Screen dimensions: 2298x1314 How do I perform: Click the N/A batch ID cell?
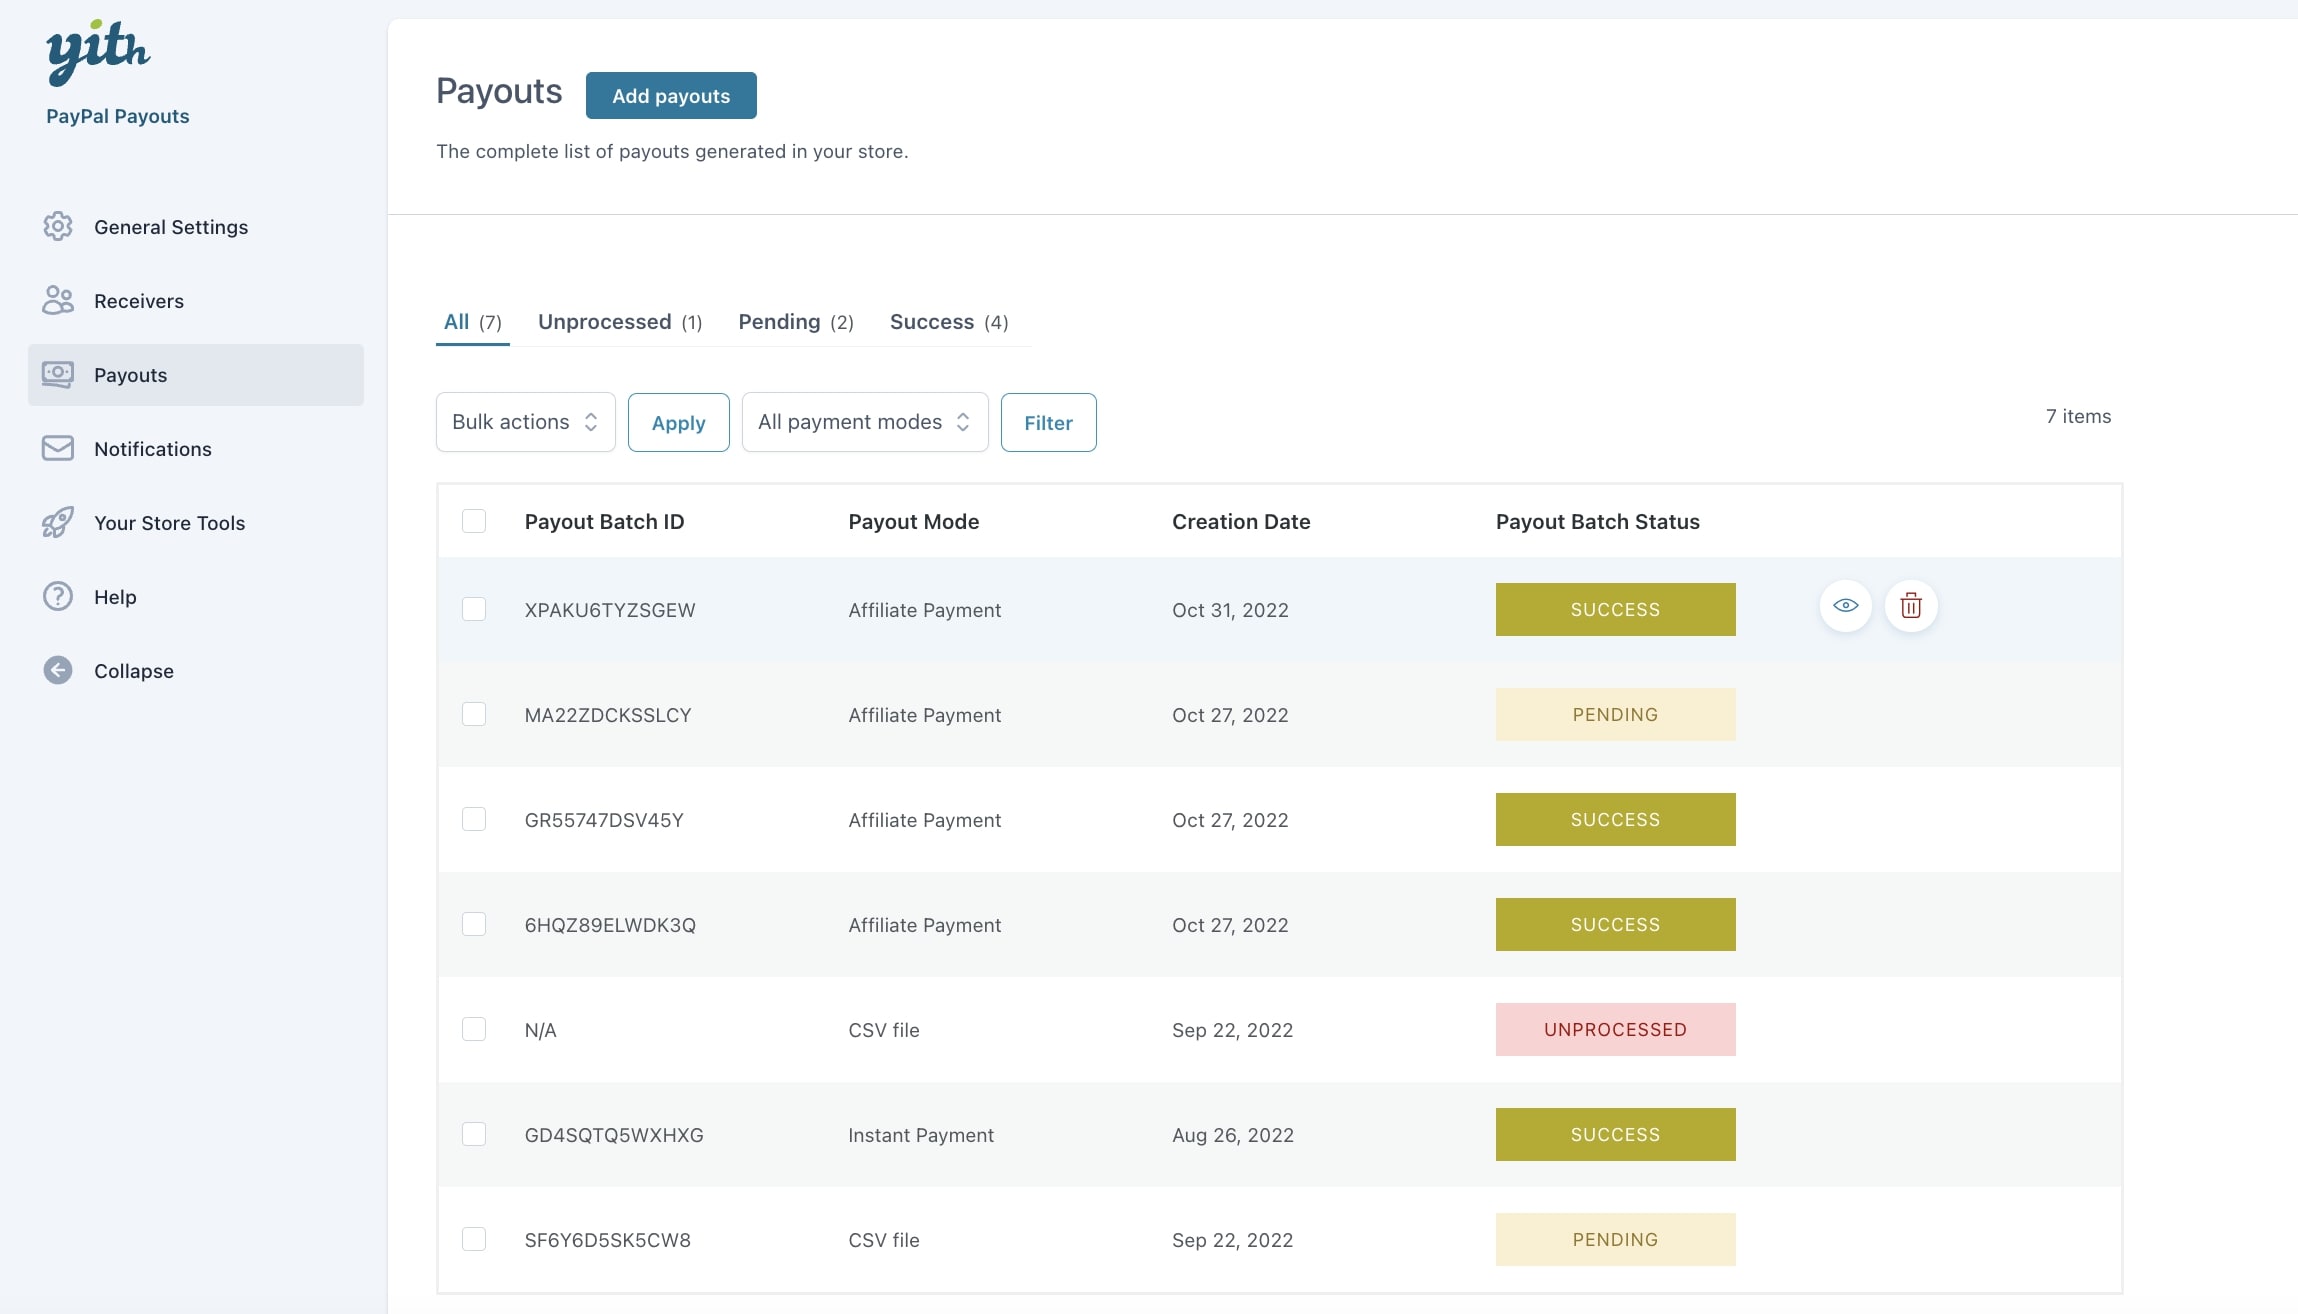(540, 1030)
